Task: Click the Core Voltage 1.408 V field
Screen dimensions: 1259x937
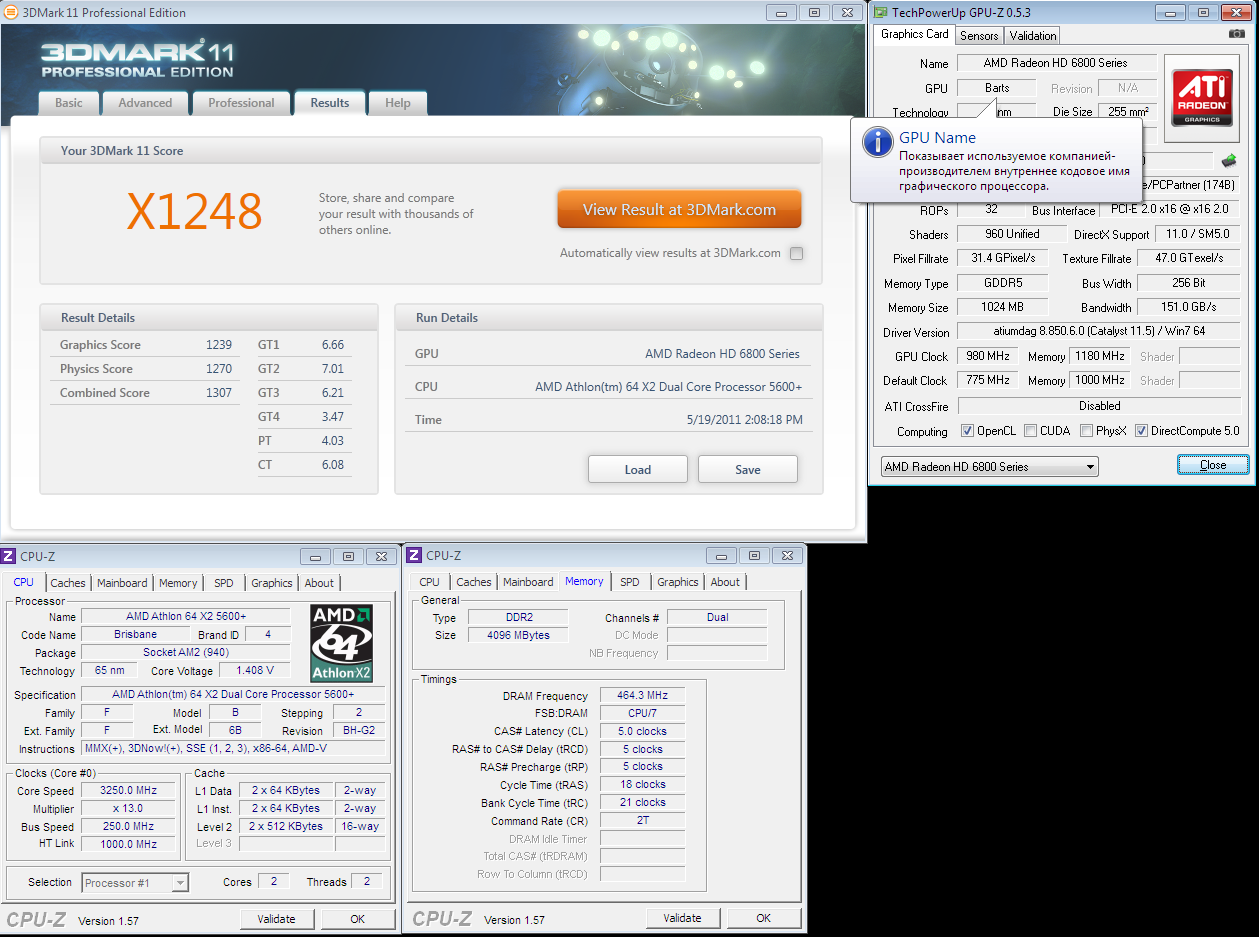Action: (254, 671)
